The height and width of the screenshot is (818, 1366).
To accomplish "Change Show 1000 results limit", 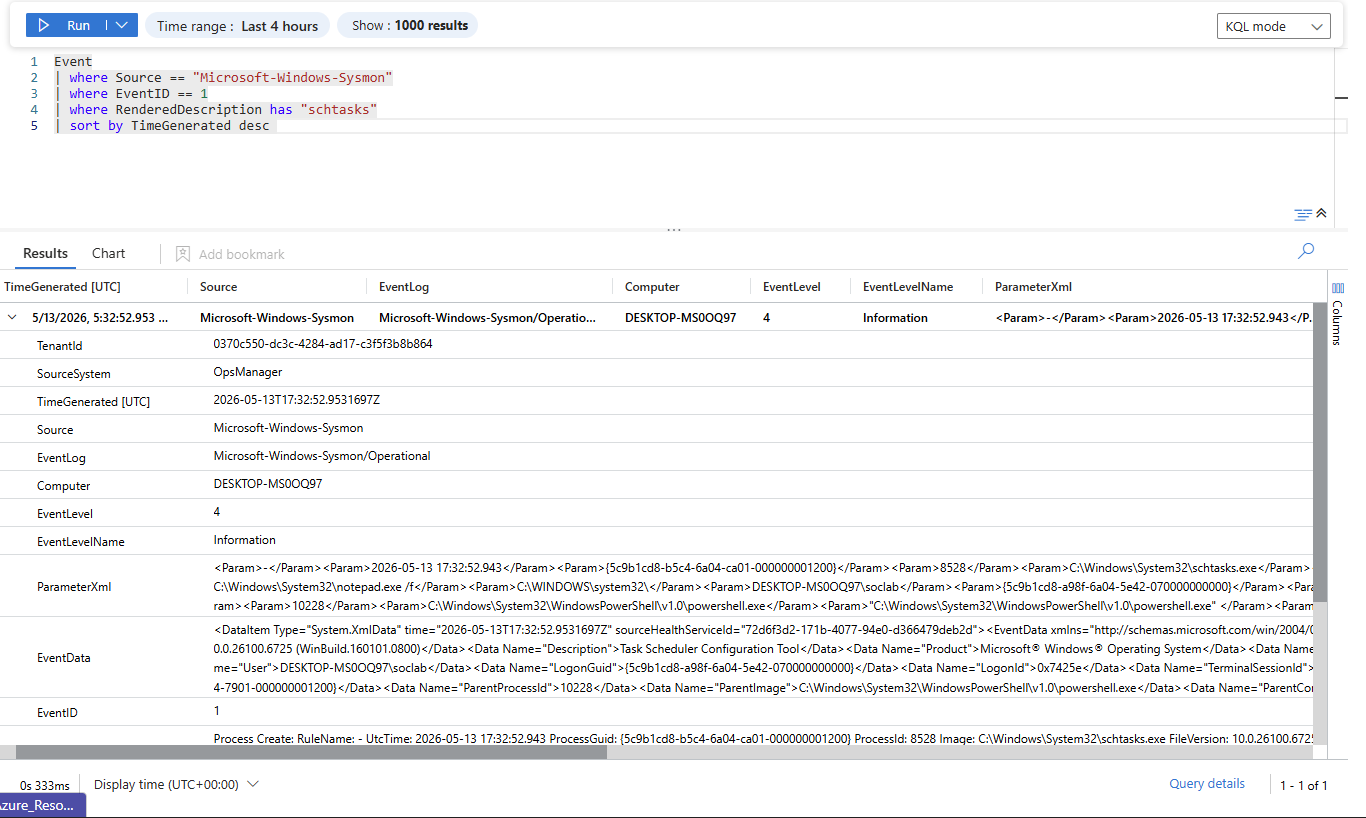I will click(408, 25).
